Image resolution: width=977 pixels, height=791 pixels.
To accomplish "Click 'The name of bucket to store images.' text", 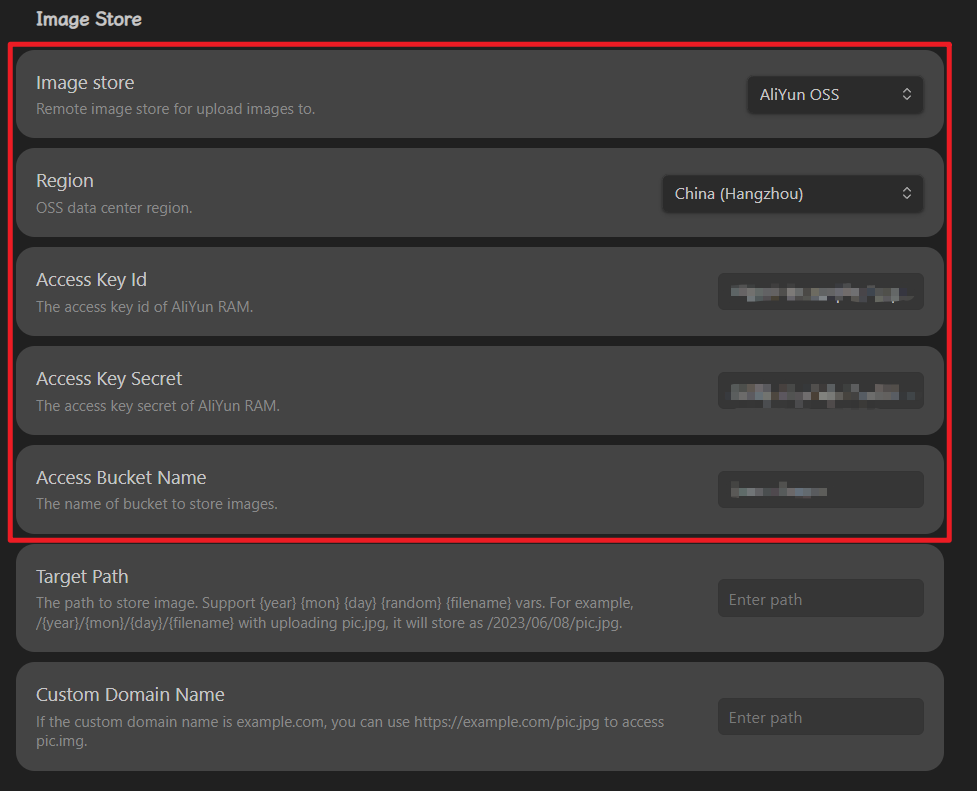I will pos(157,504).
